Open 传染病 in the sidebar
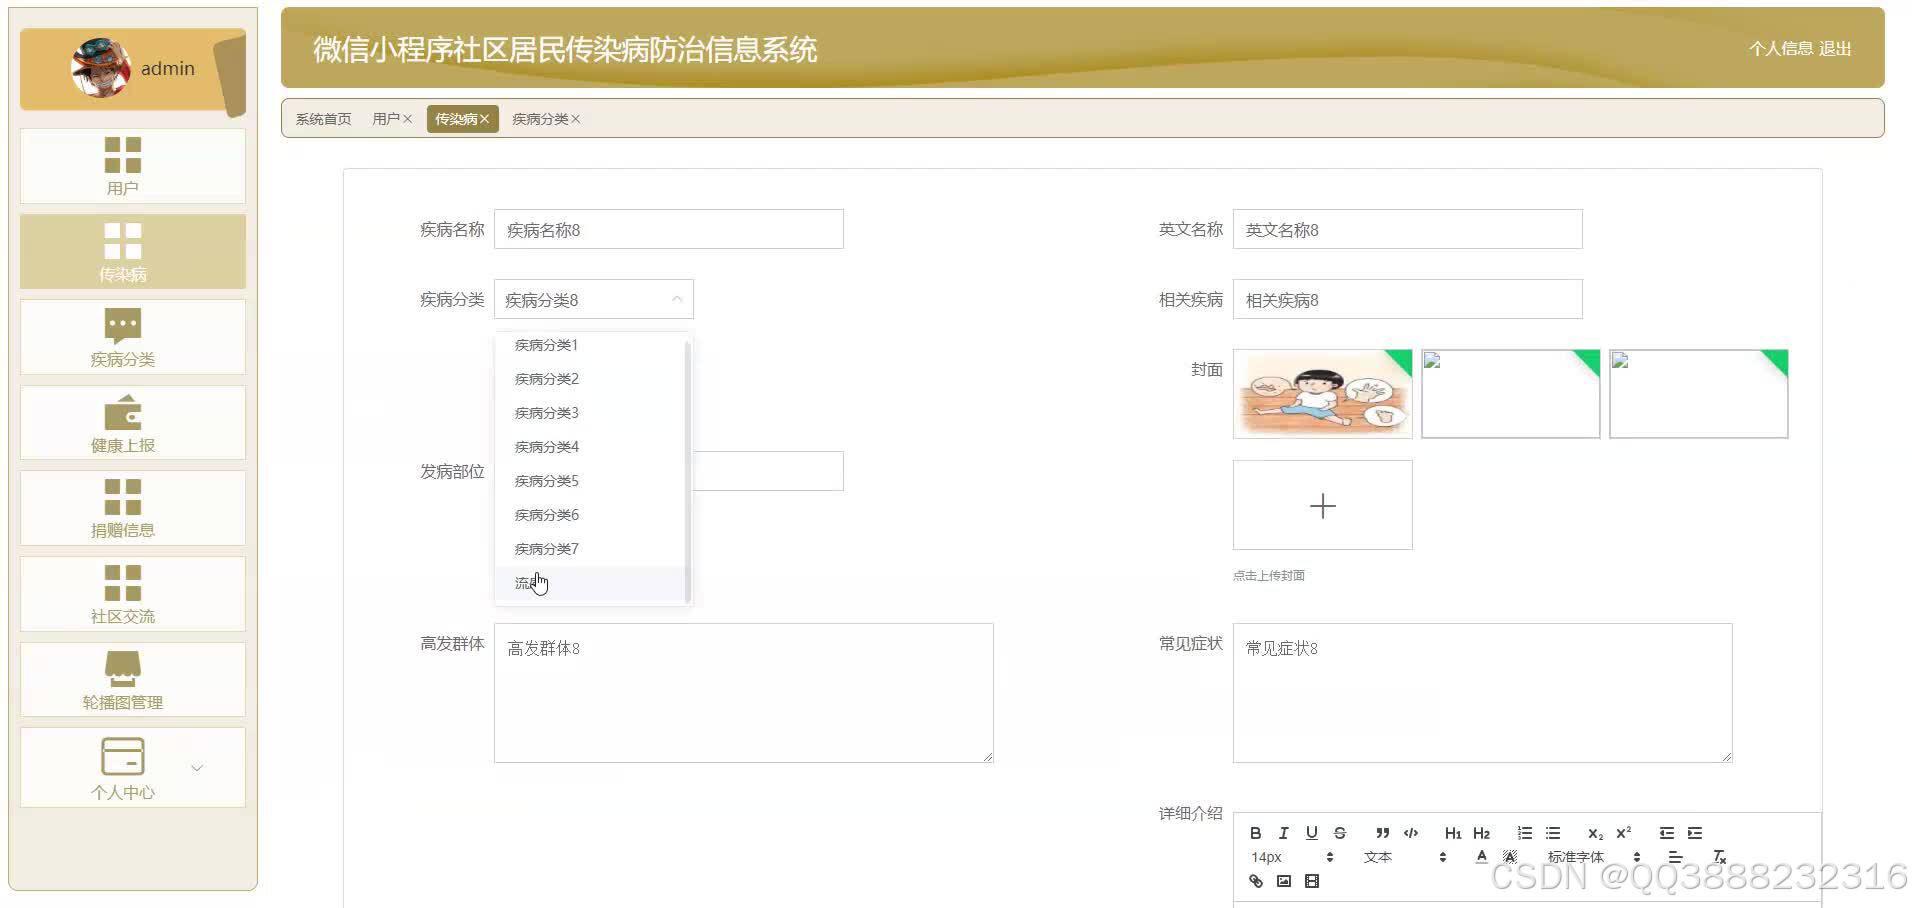 [133, 251]
